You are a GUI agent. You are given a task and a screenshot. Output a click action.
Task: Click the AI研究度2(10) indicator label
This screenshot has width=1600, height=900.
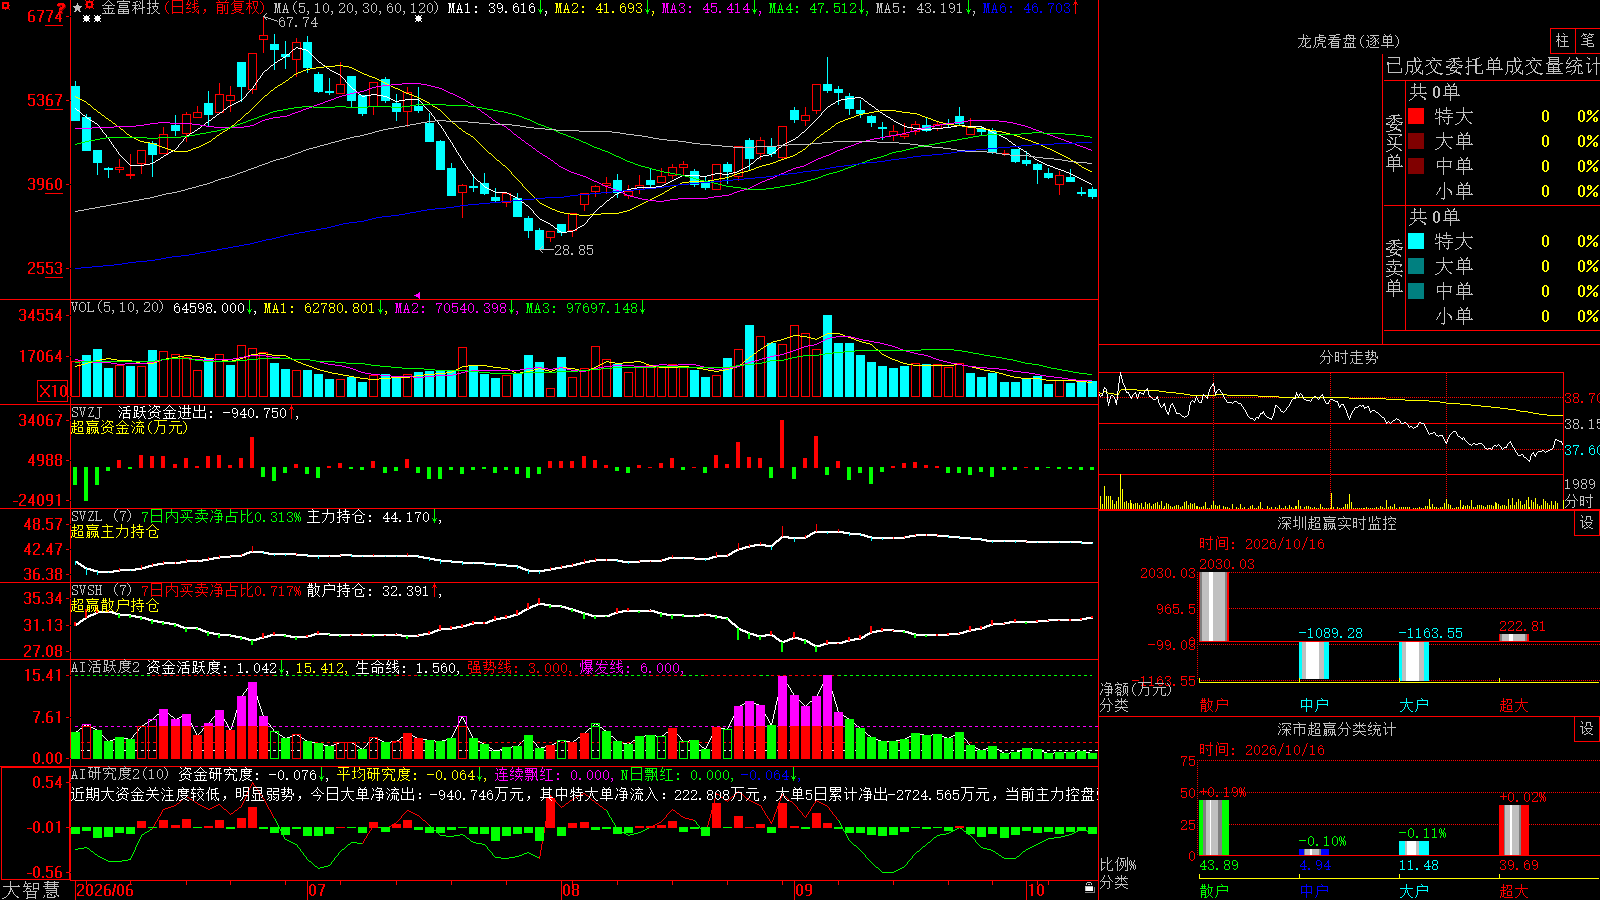(120, 774)
